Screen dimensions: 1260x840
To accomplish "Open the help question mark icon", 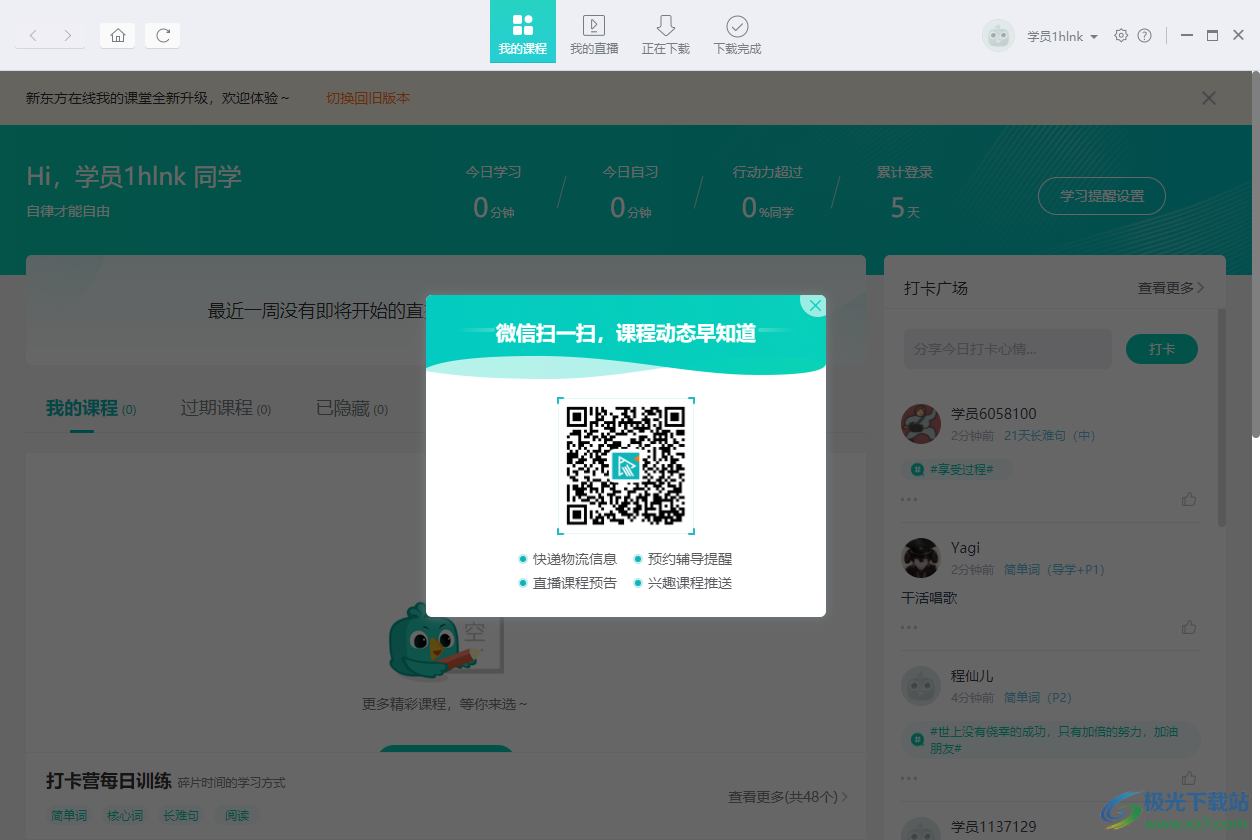I will coord(1145,36).
